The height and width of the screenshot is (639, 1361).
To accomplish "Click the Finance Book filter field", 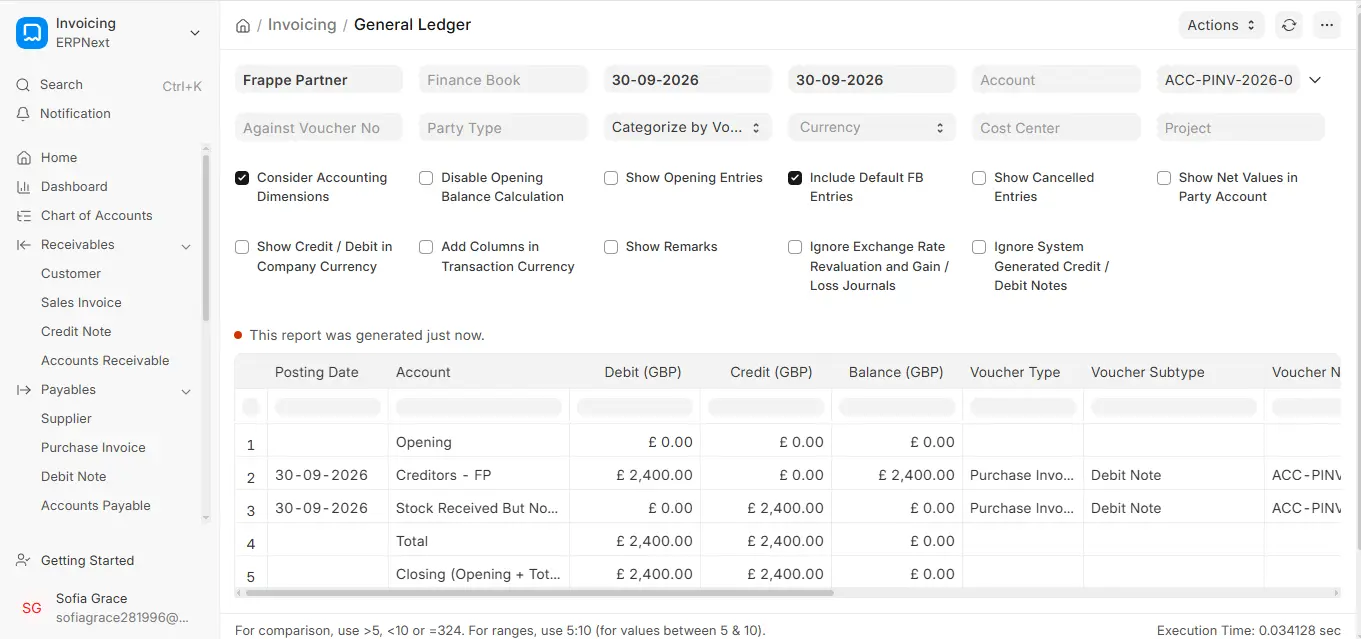I will click(503, 80).
